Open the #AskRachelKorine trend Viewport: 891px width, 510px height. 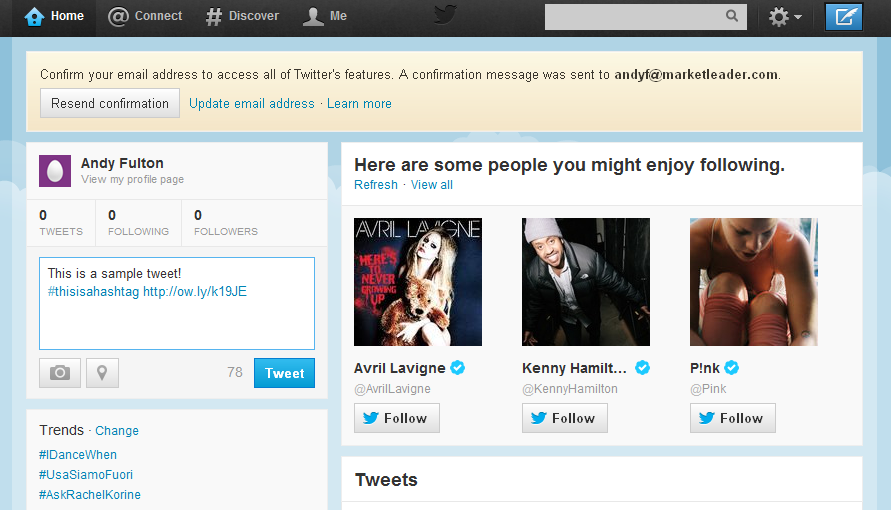tap(90, 495)
